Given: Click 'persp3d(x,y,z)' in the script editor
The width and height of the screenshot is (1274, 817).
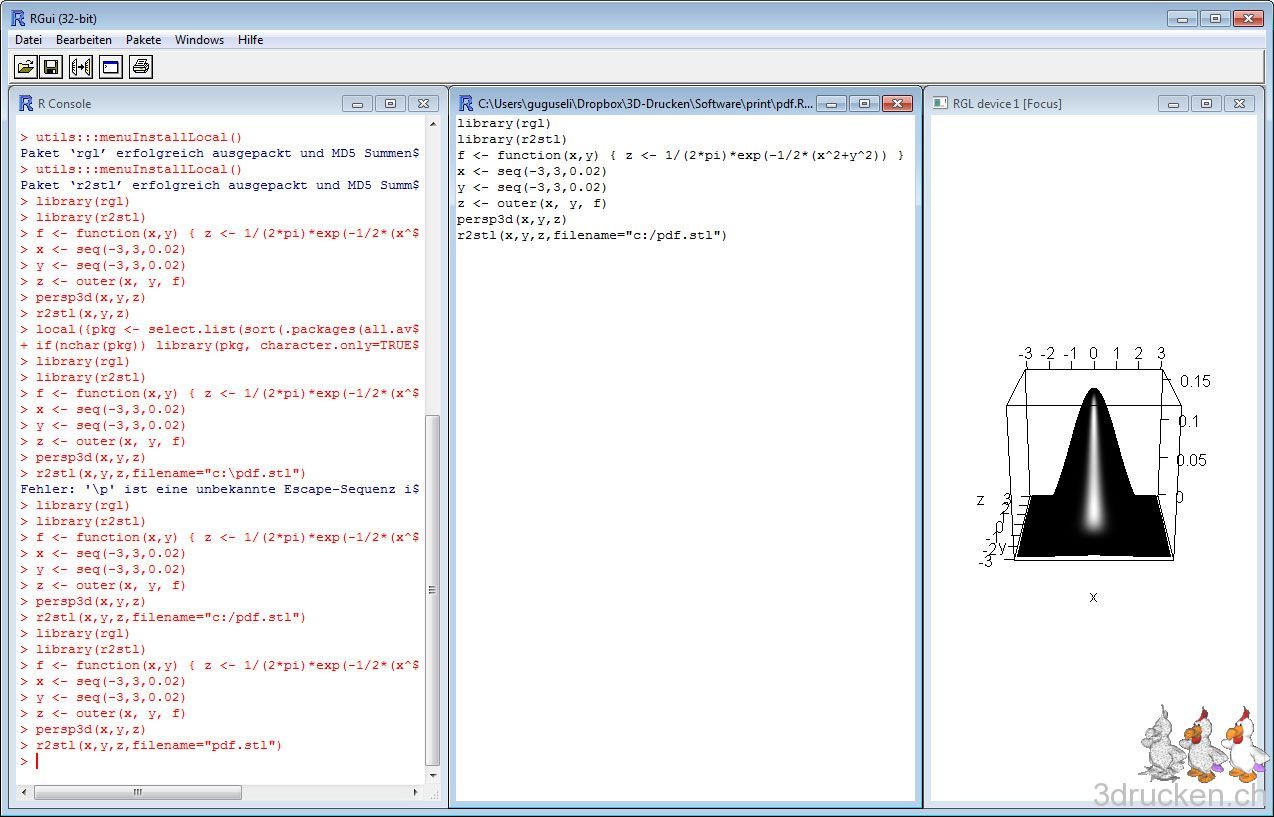Looking at the screenshot, I should 512,219.
